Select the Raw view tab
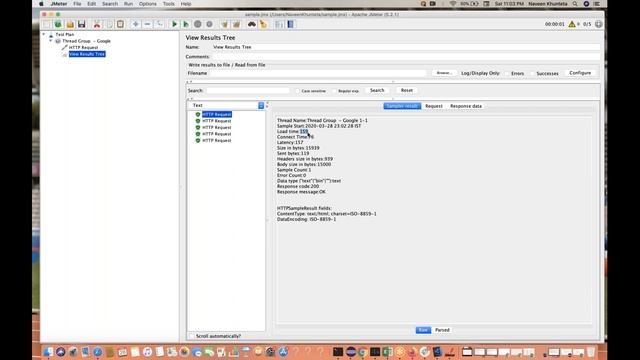Image resolution: width=640 pixels, height=360 pixels. coord(423,330)
